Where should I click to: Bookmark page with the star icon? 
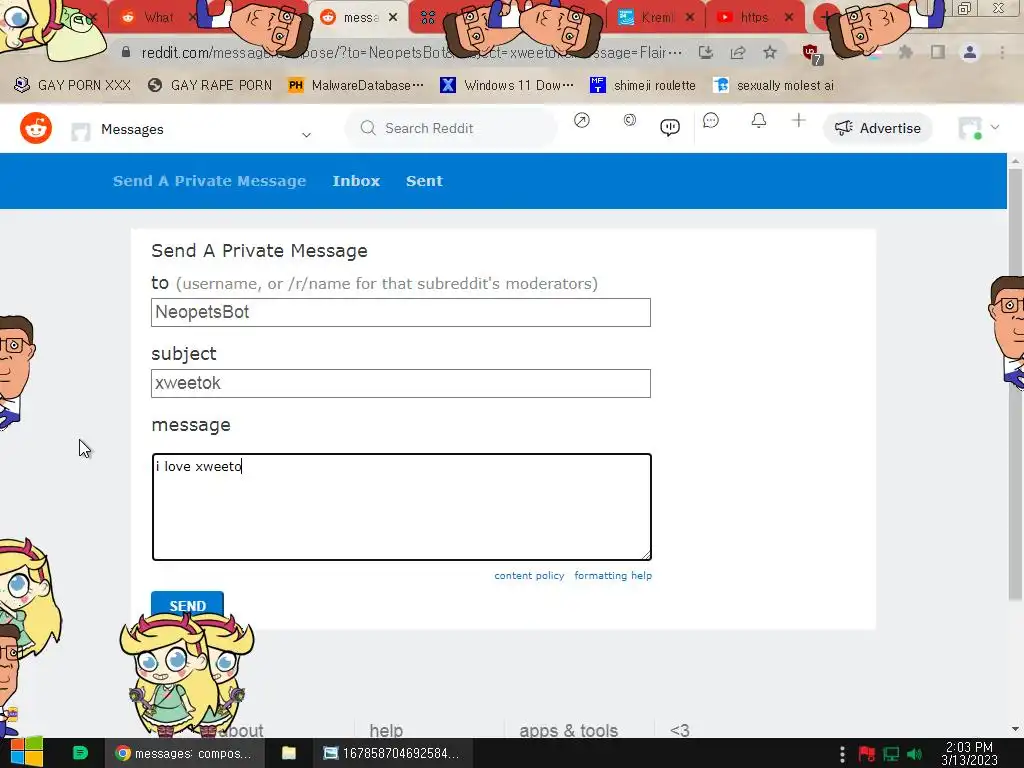[770, 52]
